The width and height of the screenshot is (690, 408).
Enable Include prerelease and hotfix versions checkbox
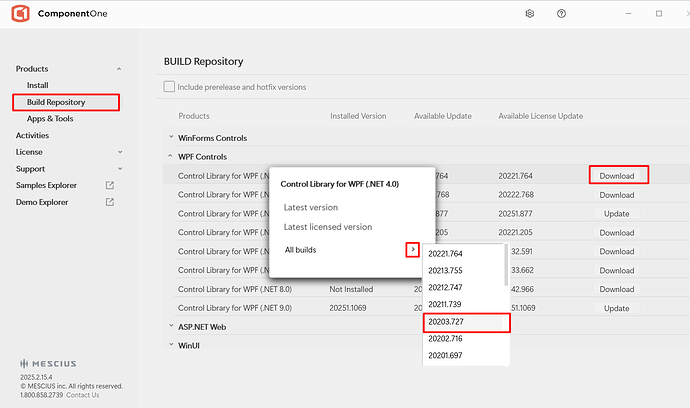pyautogui.click(x=169, y=86)
